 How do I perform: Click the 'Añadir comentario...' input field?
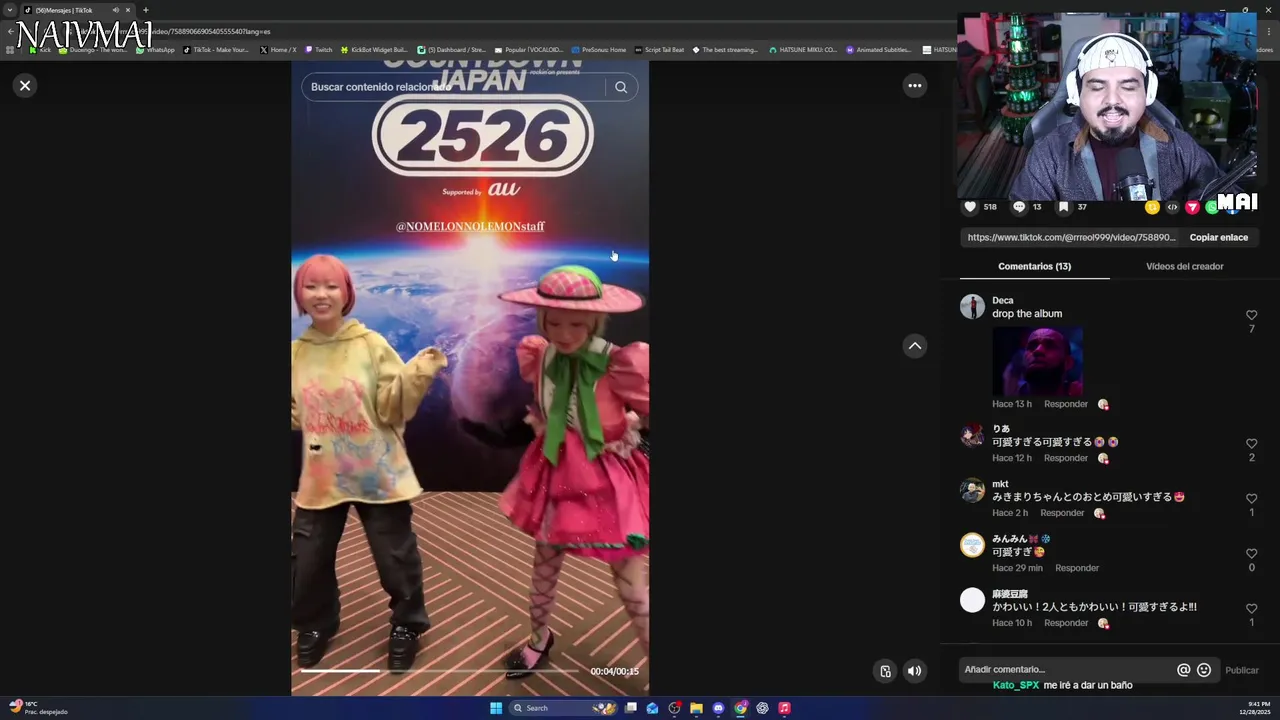(1066, 670)
